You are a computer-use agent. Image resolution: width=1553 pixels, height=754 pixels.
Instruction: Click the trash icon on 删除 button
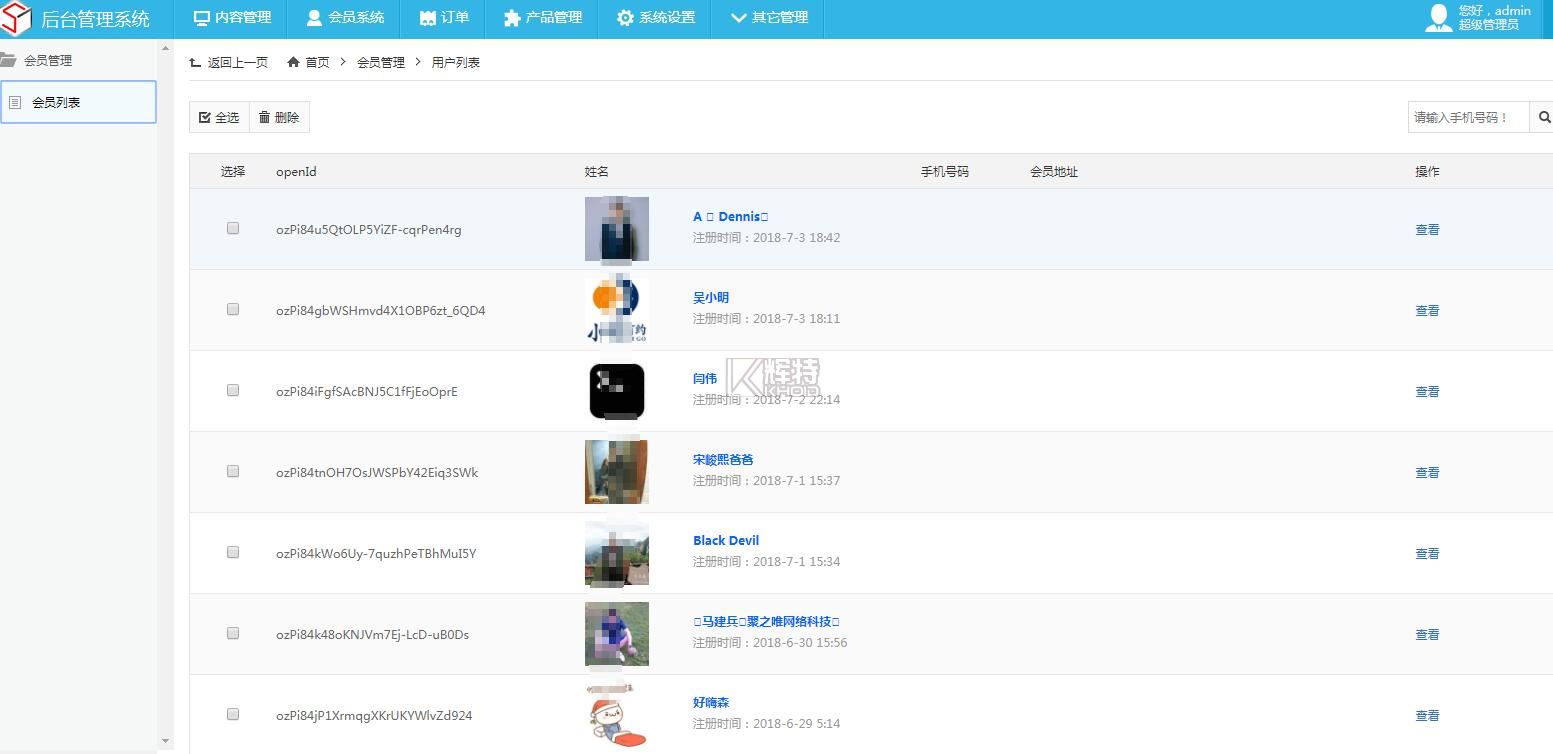264,117
